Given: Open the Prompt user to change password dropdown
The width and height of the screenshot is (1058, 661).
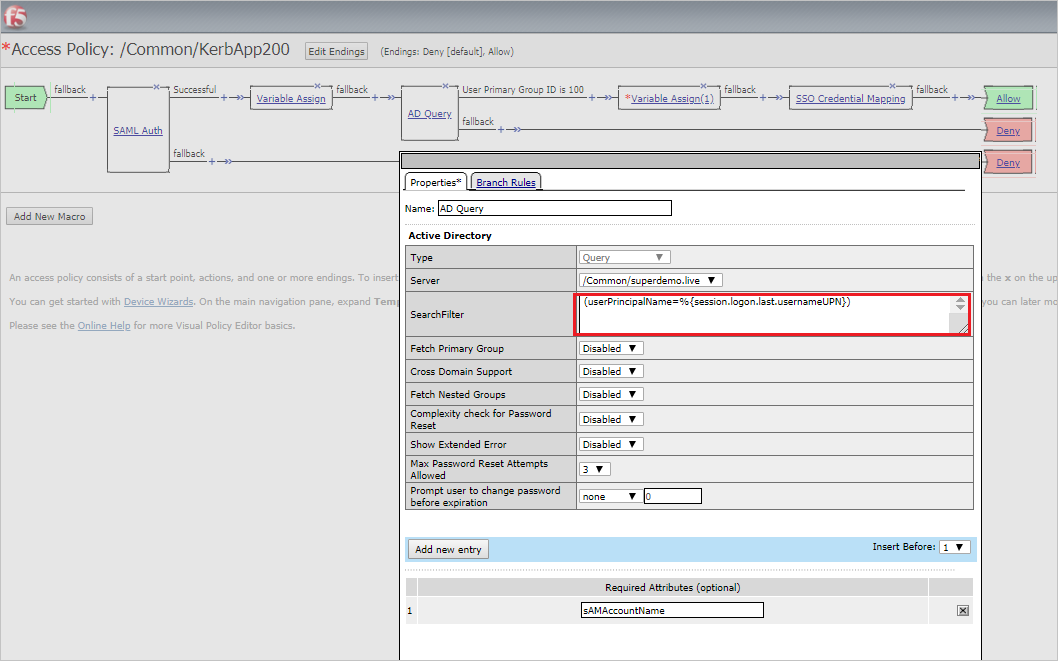Looking at the screenshot, I should [610, 496].
